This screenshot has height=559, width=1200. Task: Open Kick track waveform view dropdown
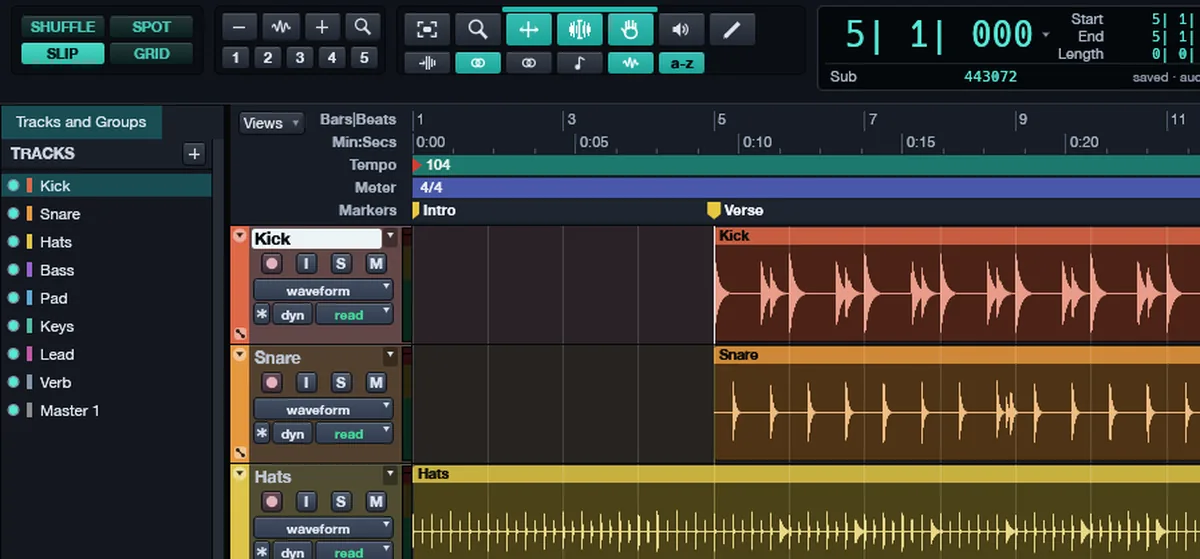click(323, 291)
